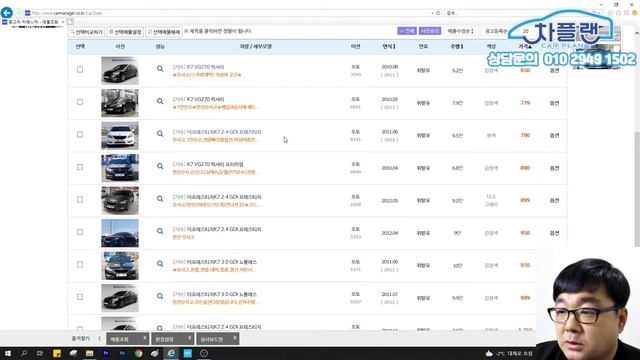Tick the checkbox for the 950 priced K7
The image size is (640, 360).
point(80,232)
